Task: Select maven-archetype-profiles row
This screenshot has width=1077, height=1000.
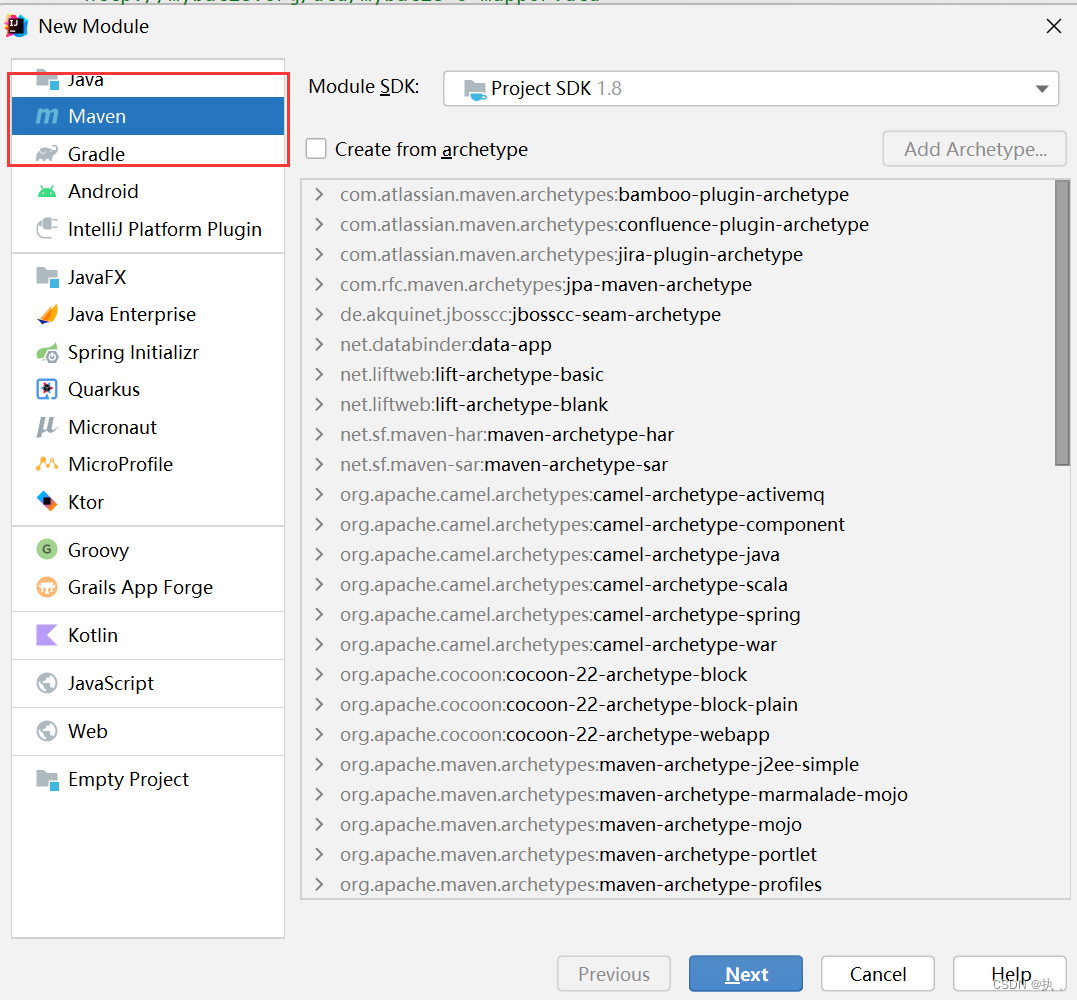Action: point(677,885)
